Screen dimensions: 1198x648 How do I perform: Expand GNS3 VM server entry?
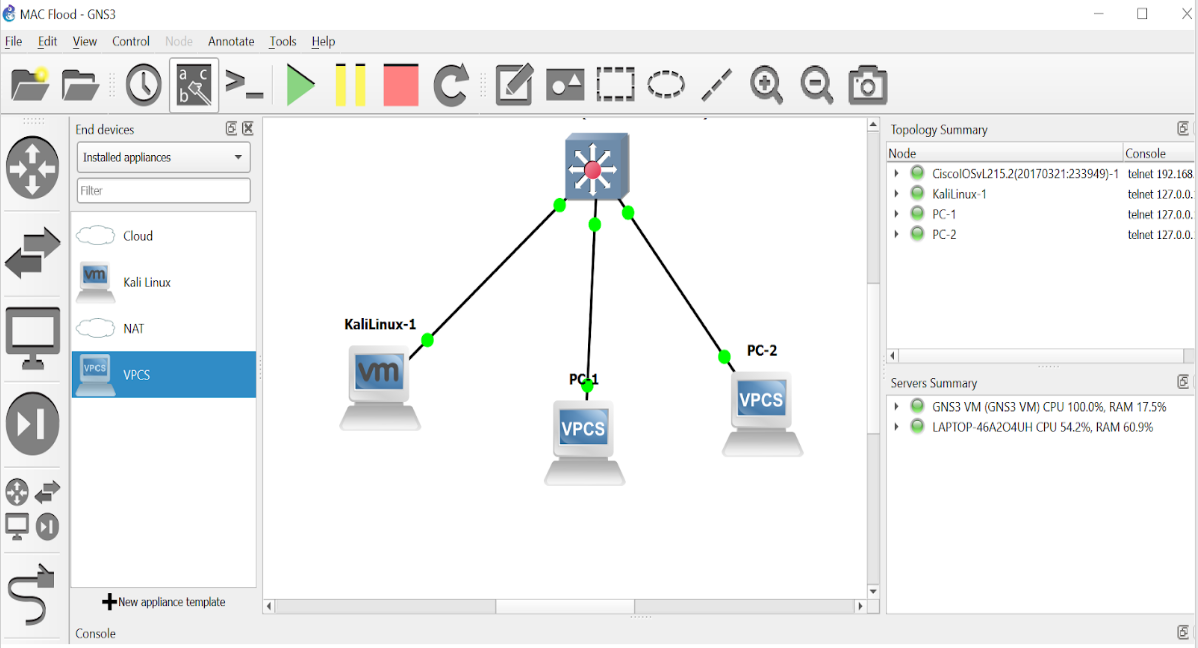pyautogui.click(x=896, y=407)
